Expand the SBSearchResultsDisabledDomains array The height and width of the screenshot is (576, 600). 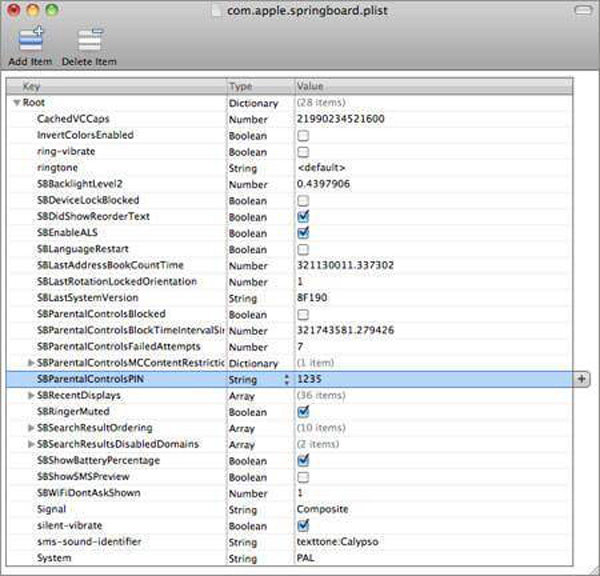(31, 444)
